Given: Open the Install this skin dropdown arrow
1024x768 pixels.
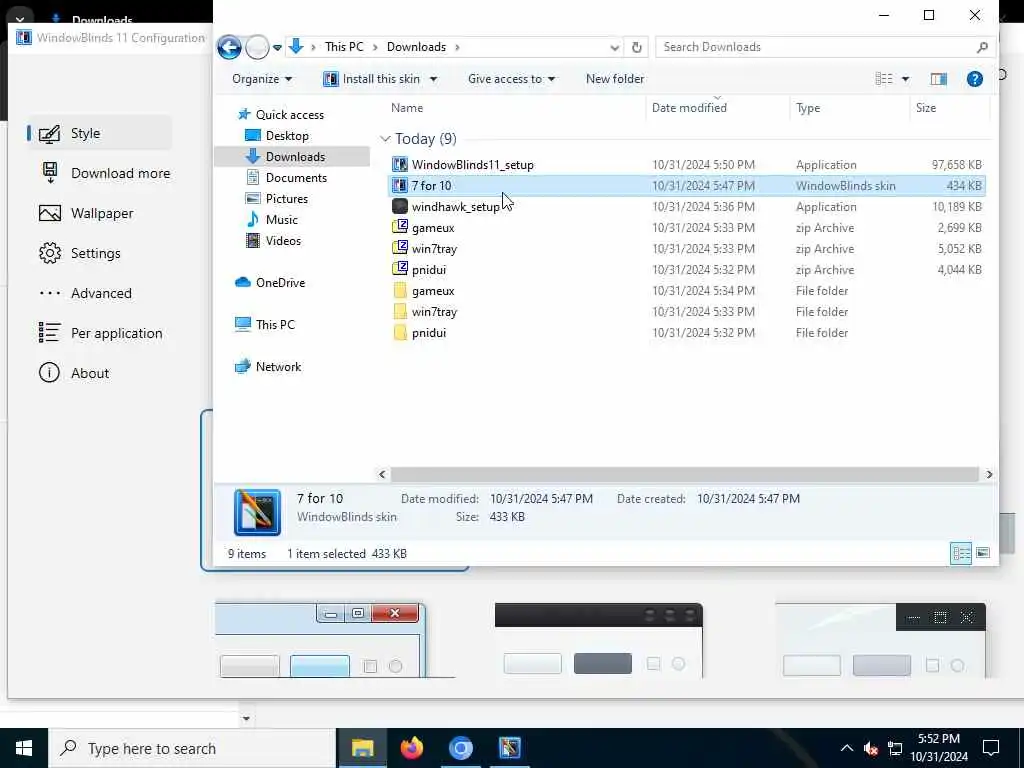Looking at the screenshot, I should point(433,79).
